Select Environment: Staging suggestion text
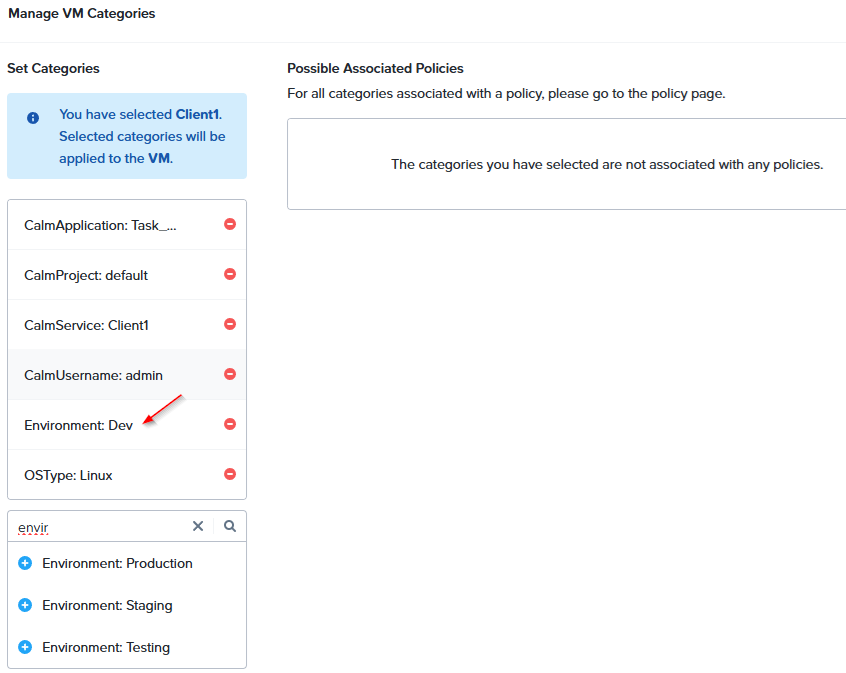Image resolution: width=846 pixels, height=673 pixels. pyautogui.click(x=107, y=606)
